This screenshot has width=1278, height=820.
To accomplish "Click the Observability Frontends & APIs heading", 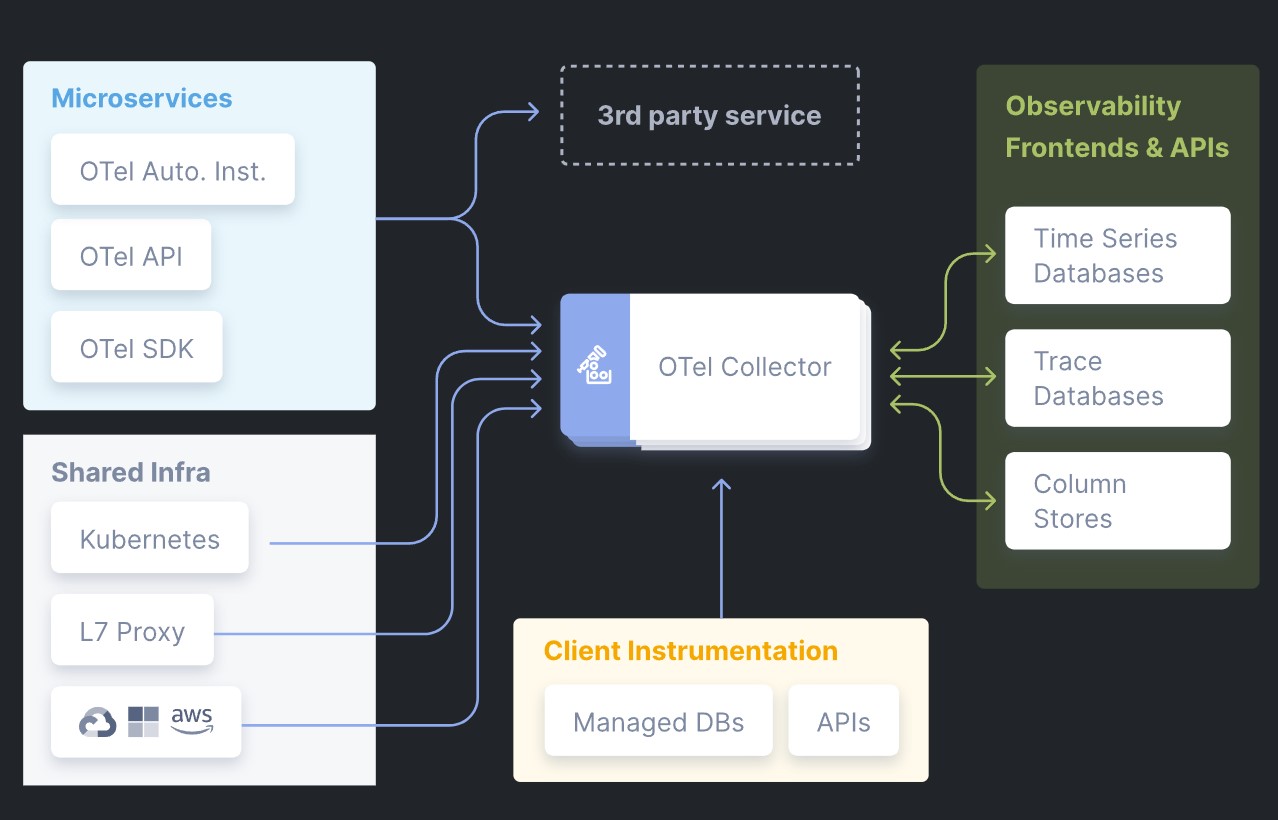I will point(1117,127).
